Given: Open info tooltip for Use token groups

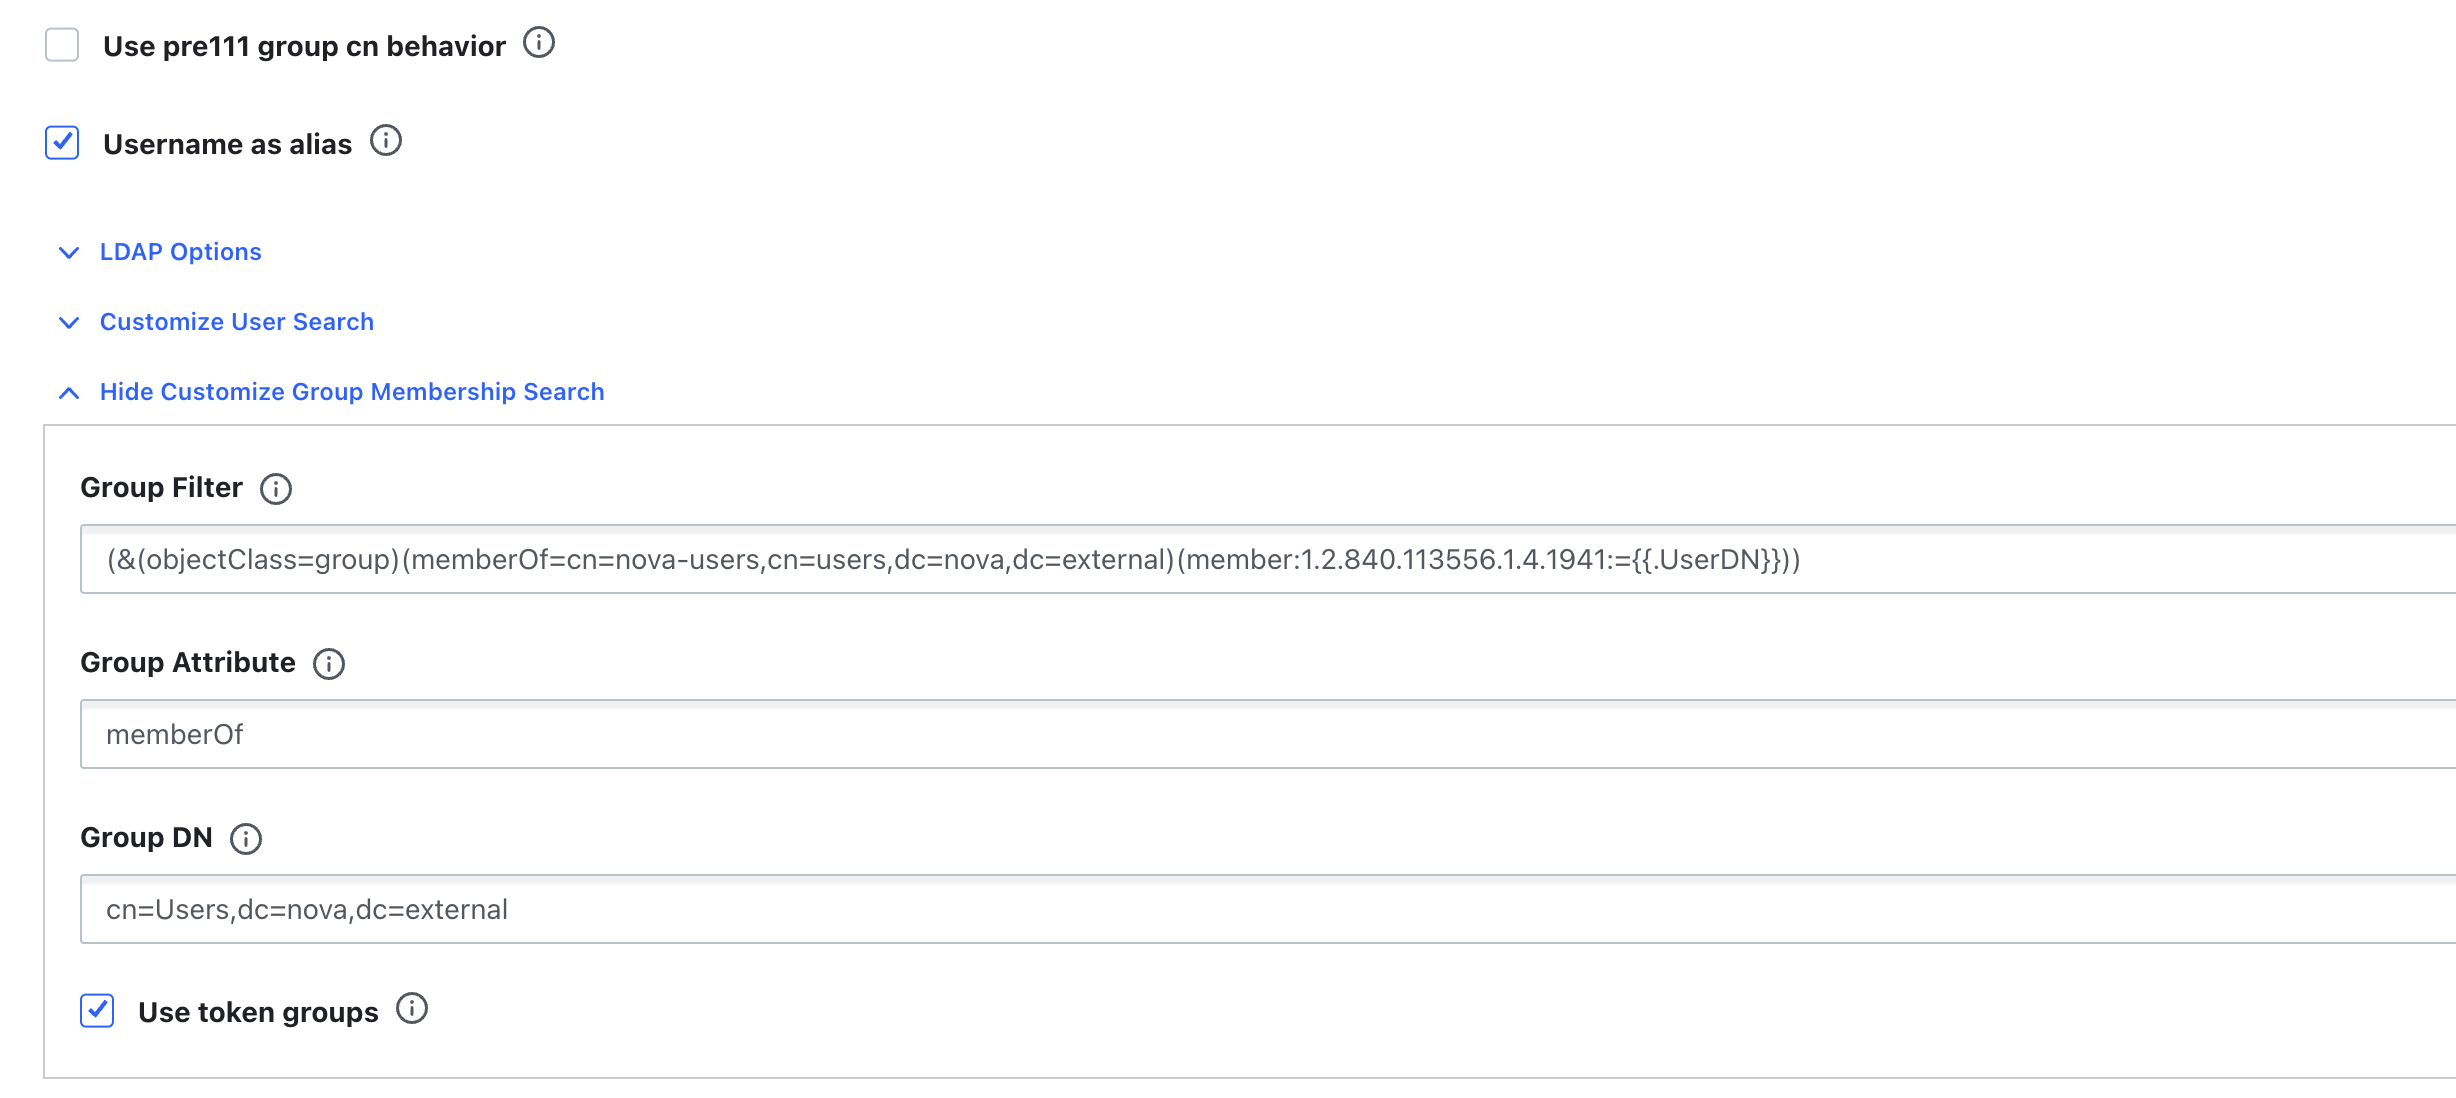Looking at the screenshot, I should coord(412,1009).
